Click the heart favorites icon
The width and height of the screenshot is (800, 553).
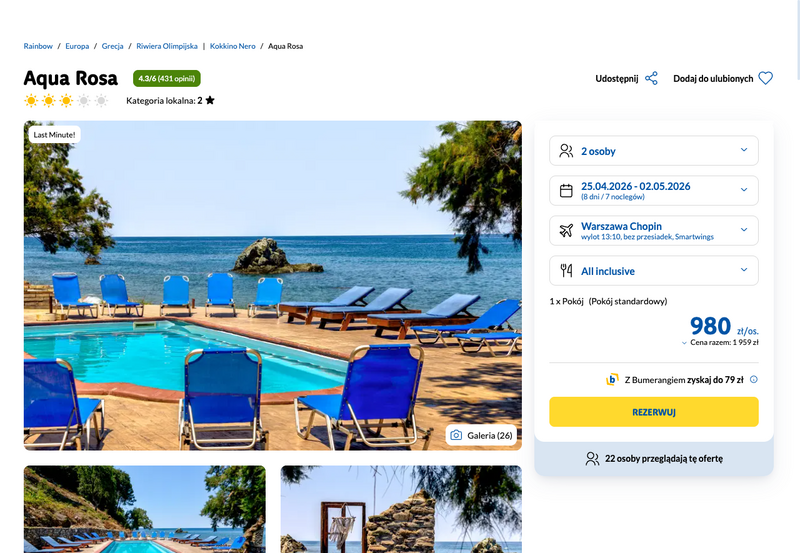(x=765, y=78)
